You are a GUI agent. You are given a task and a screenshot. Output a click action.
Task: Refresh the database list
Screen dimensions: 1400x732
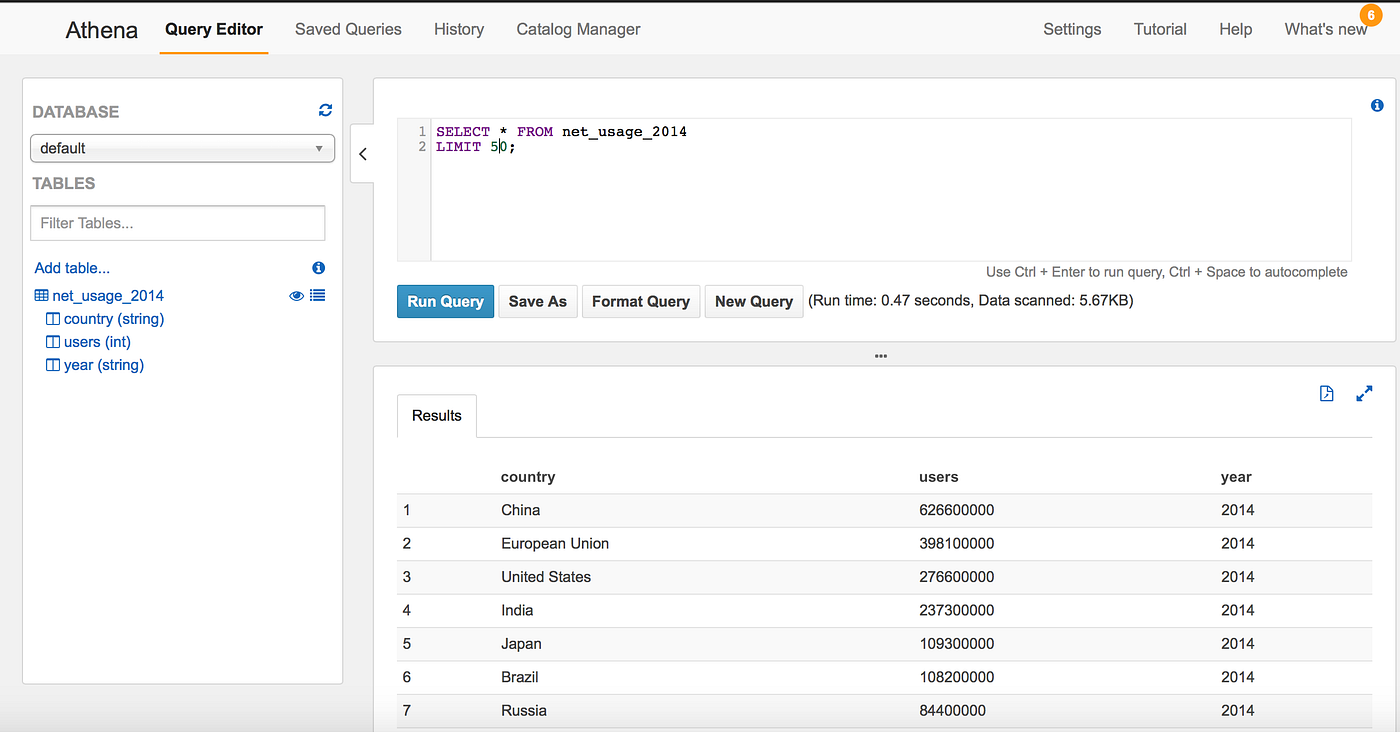point(325,110)
